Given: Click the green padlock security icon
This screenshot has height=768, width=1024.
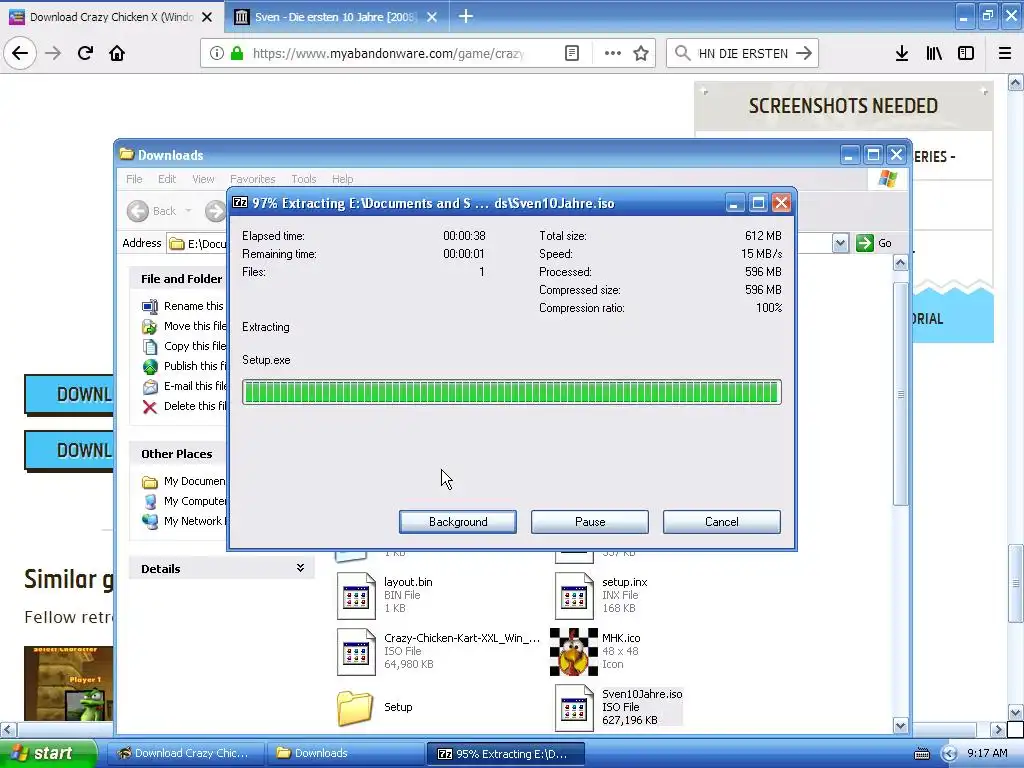Looking at the screenshot, I should [236, 54].
